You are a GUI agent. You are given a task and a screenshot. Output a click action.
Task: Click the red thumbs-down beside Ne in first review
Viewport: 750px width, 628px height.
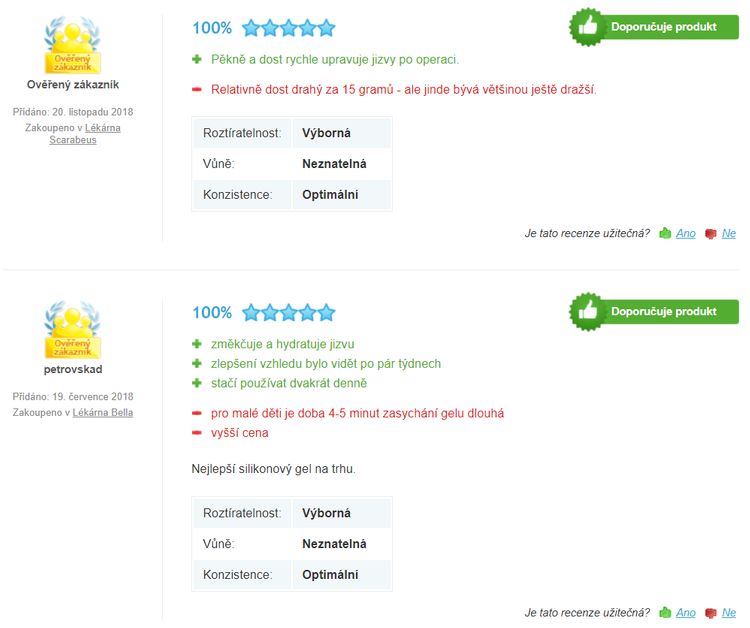[x=711, y=234]
